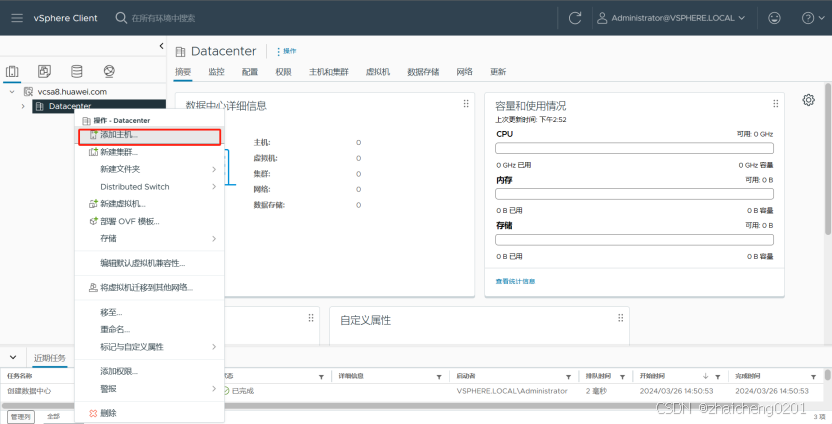Screen dimensions: 832x424
Task: Grab the 自定义属性 card drag handle
Action: click(621, 318)
